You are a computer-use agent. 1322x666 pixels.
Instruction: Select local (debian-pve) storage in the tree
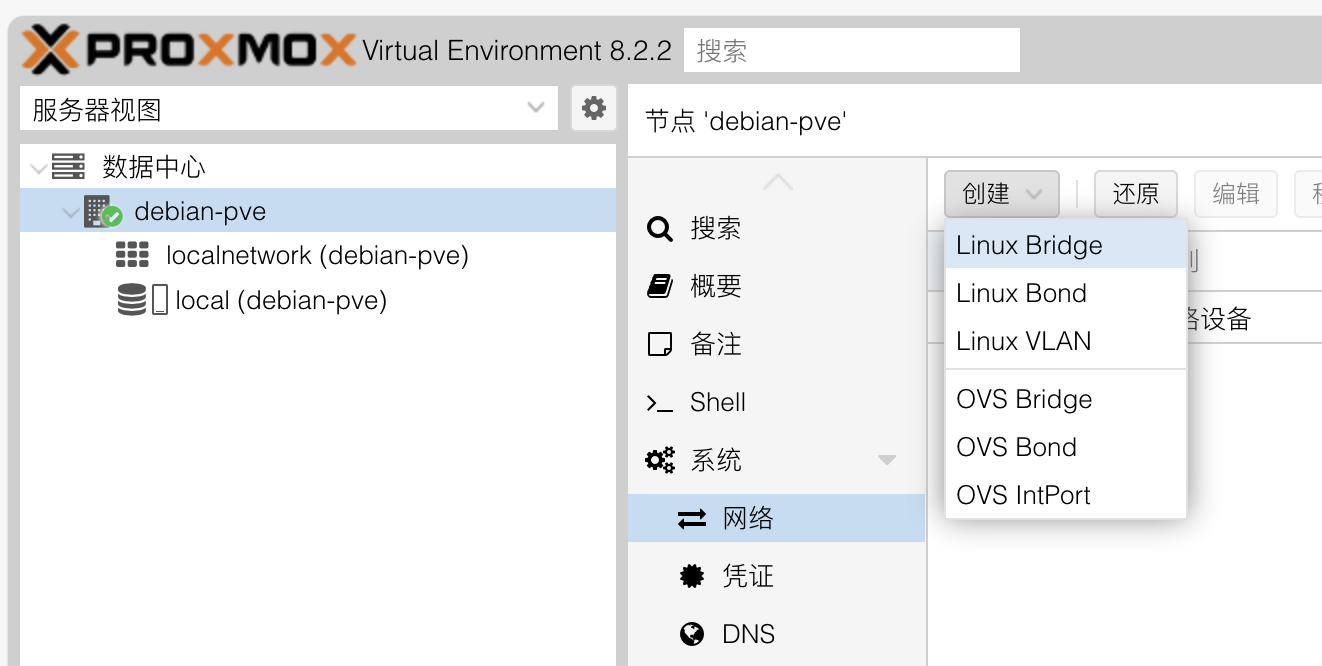(x=318, y=300)
